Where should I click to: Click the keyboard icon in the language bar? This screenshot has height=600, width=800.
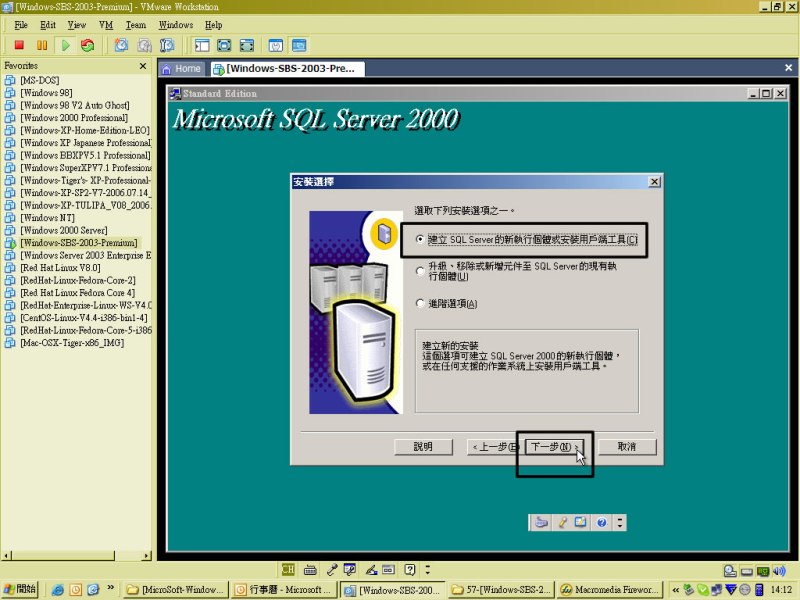pyautogui.click(x=310, y=570)
